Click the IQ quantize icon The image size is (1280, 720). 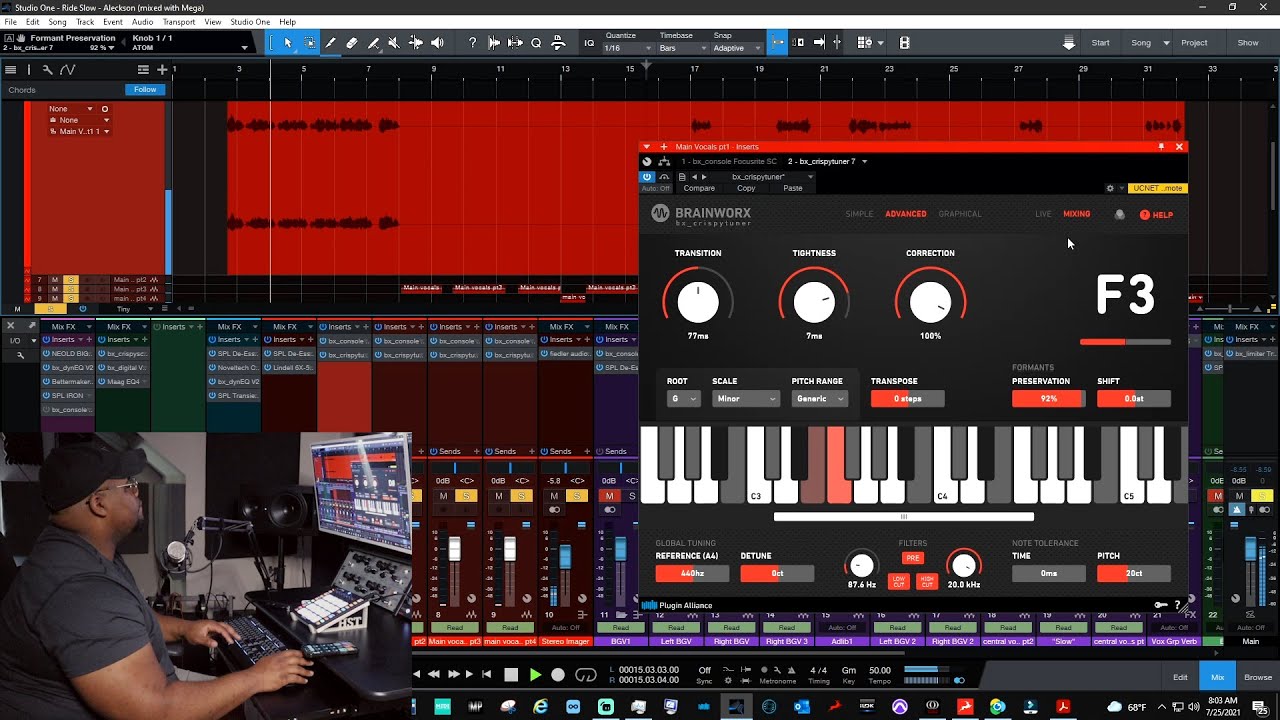point(589,43)
